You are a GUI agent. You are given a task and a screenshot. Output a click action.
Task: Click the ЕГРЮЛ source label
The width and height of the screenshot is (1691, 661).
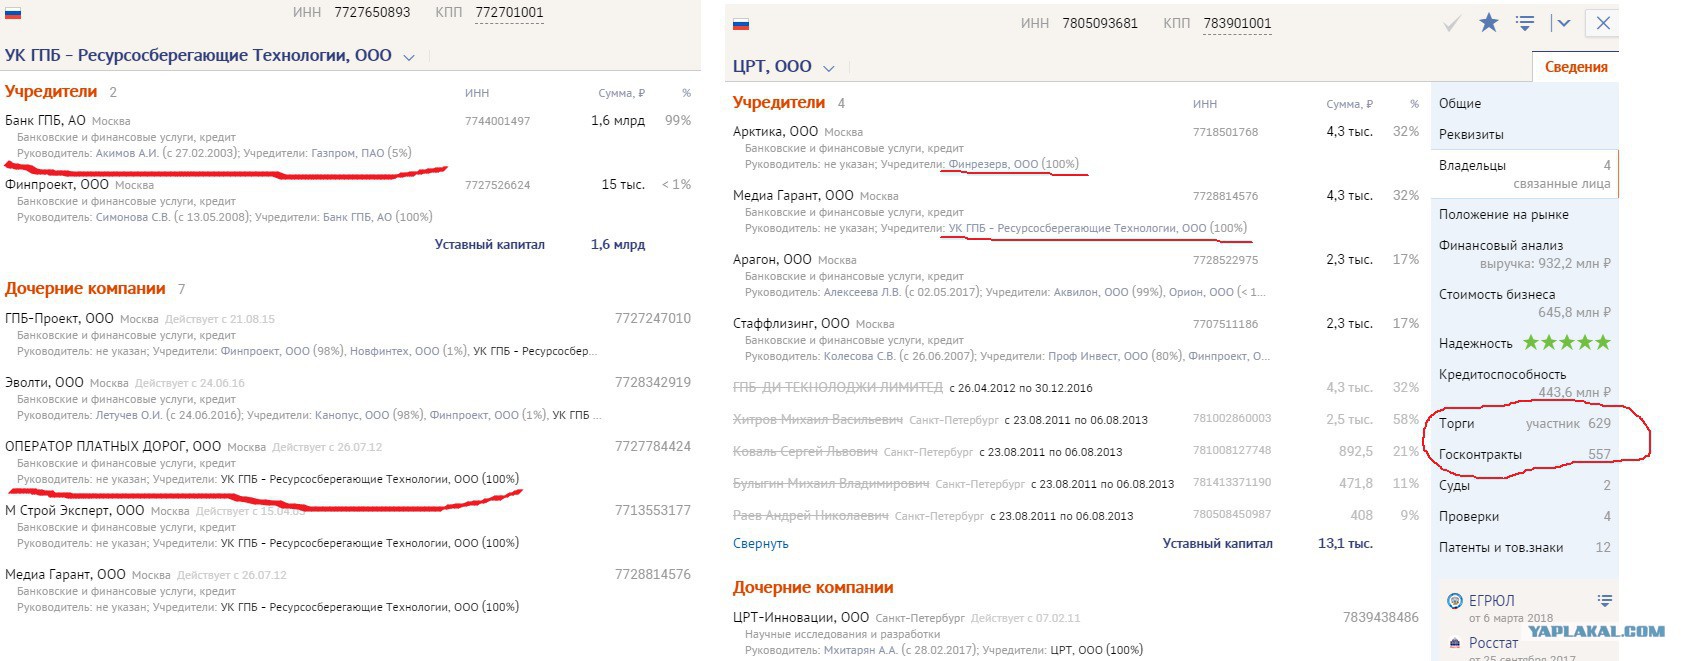[1491, 601]
